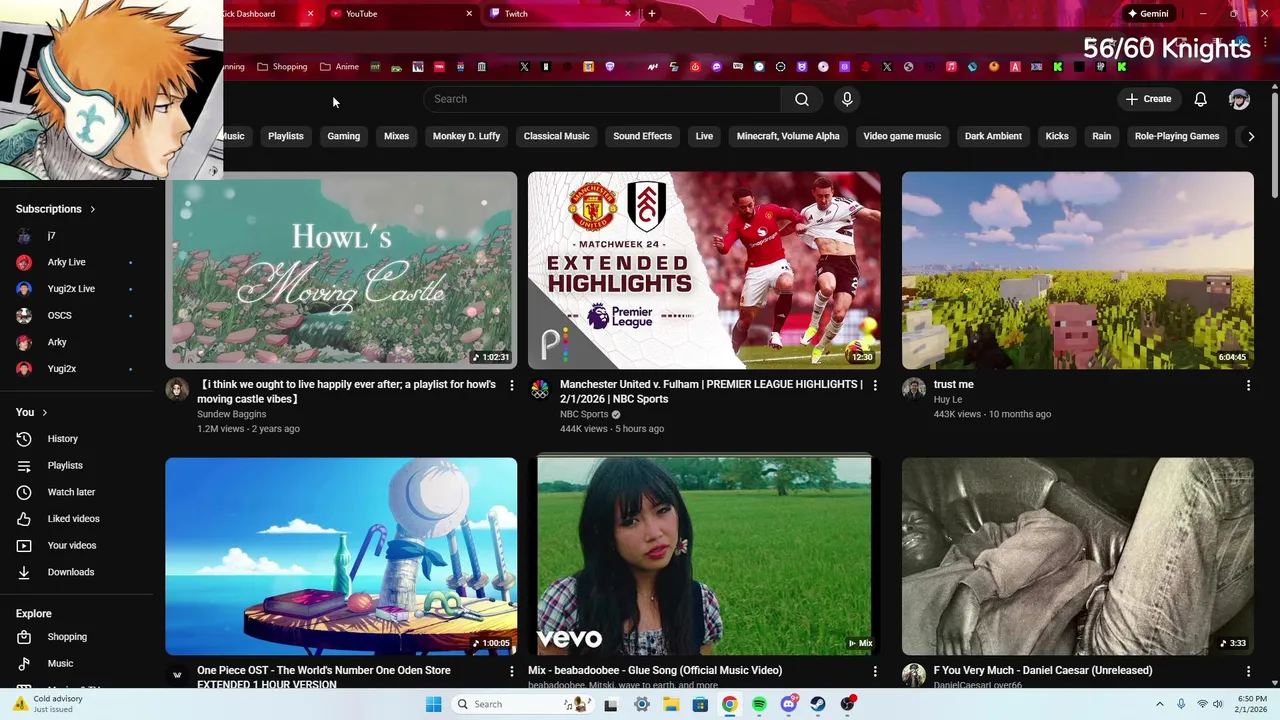Show more category chips with right arrow

pyautogui.click(x=1250, y=136)
